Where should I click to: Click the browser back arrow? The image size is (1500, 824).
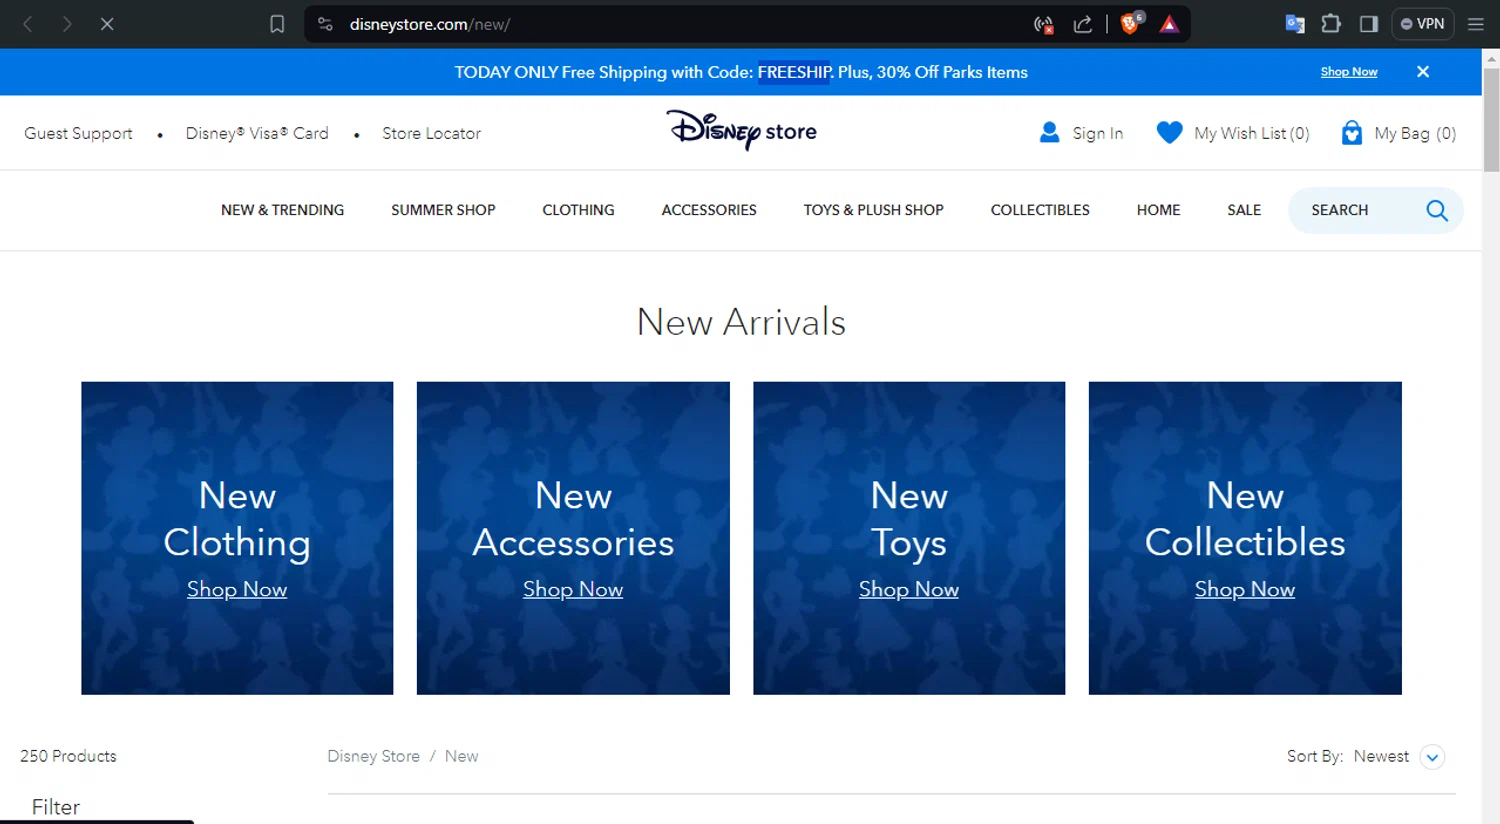point(28,24)
